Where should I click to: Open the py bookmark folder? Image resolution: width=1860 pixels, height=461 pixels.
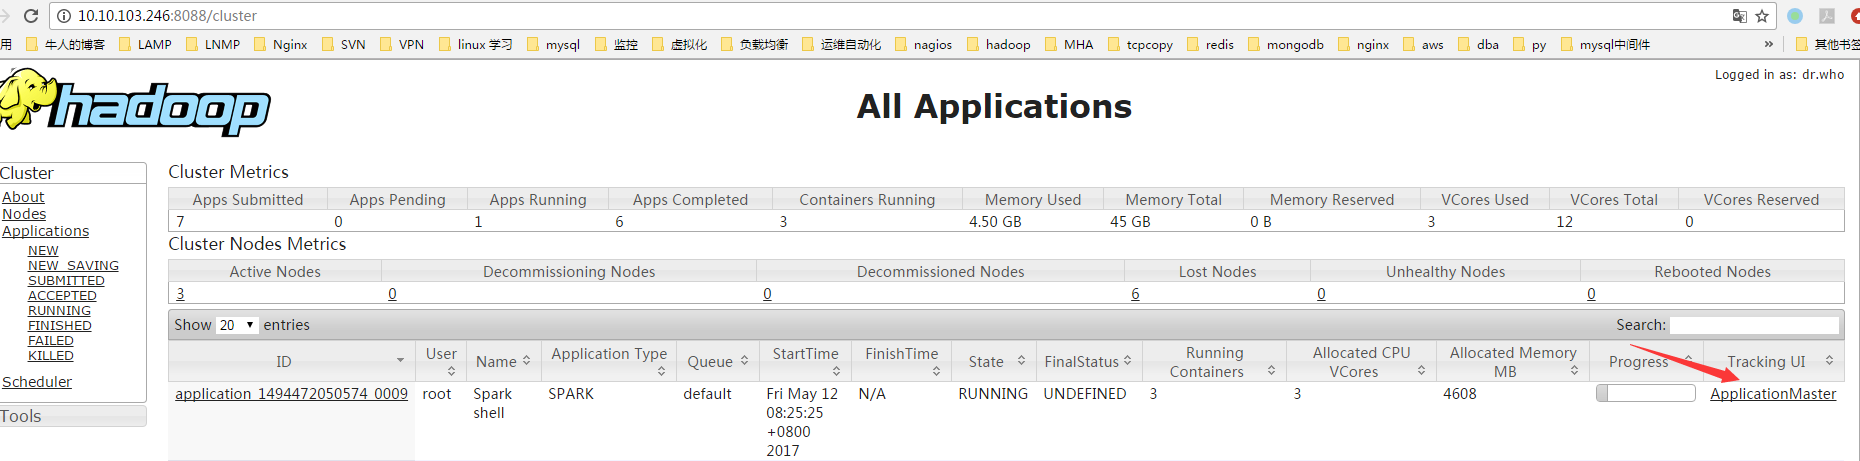[x=1529, y=44]
